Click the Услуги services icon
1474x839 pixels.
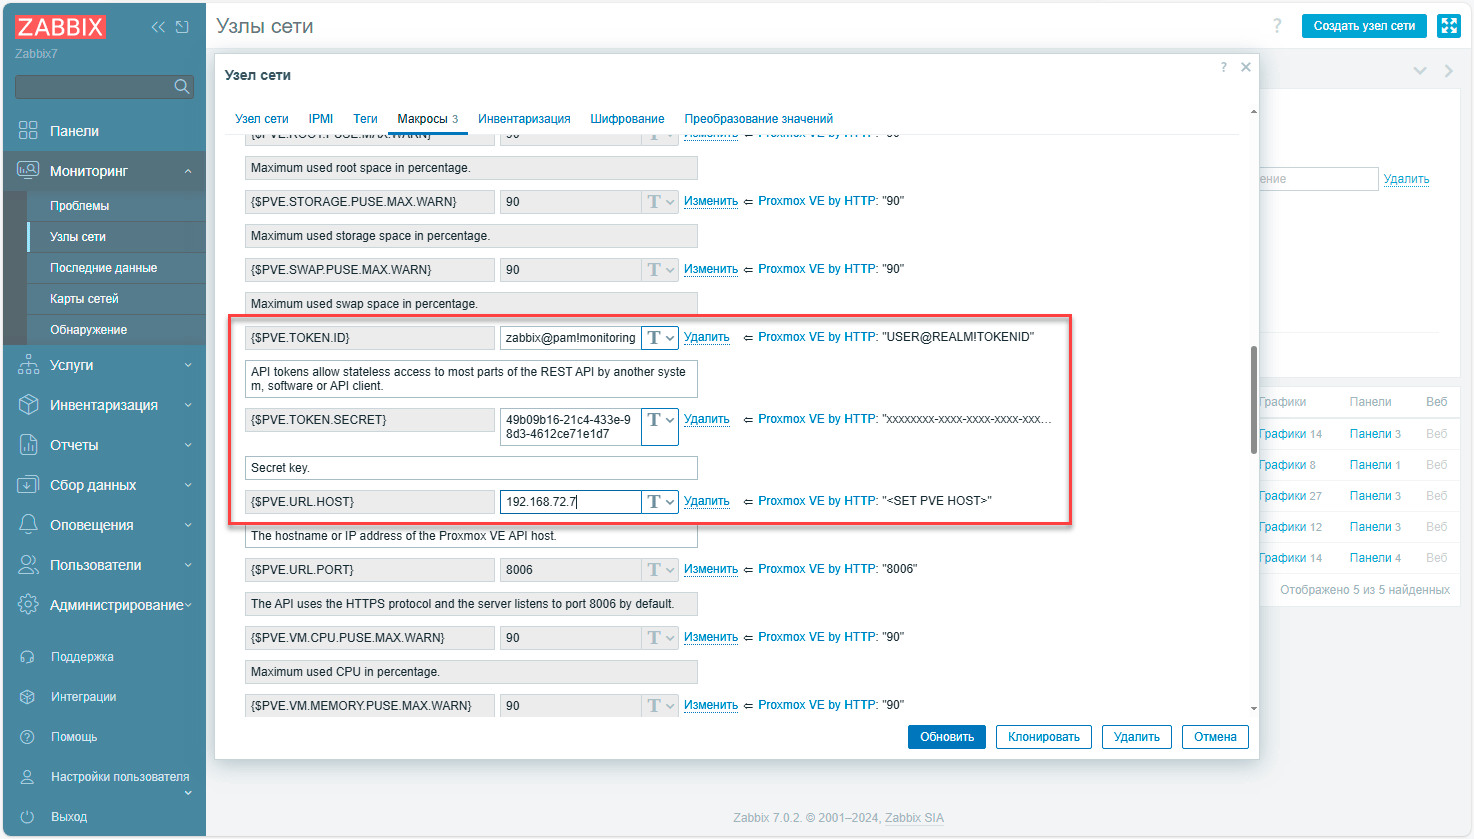[28, 365]
